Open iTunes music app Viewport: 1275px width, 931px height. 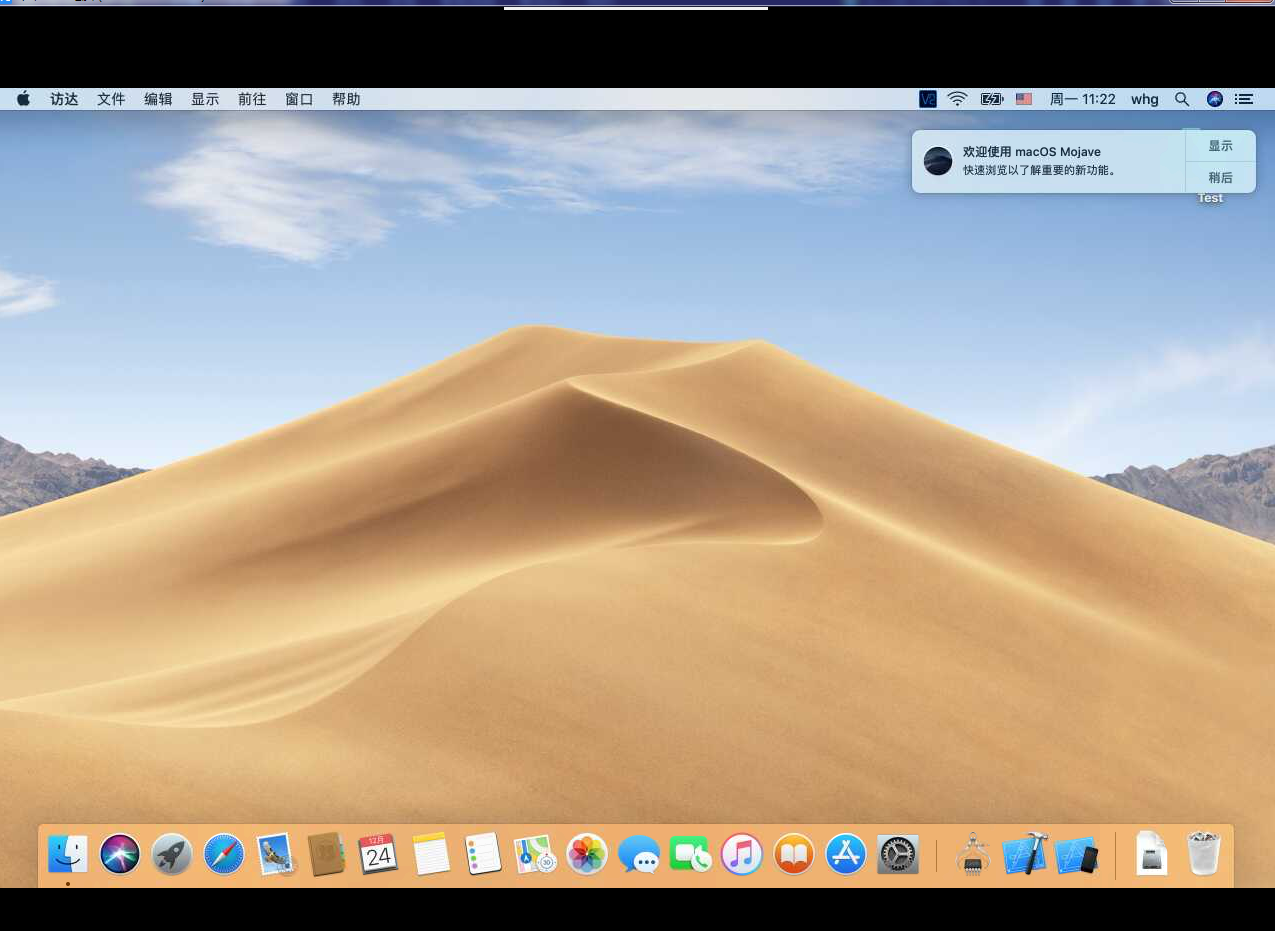click(x=742, y=854)
